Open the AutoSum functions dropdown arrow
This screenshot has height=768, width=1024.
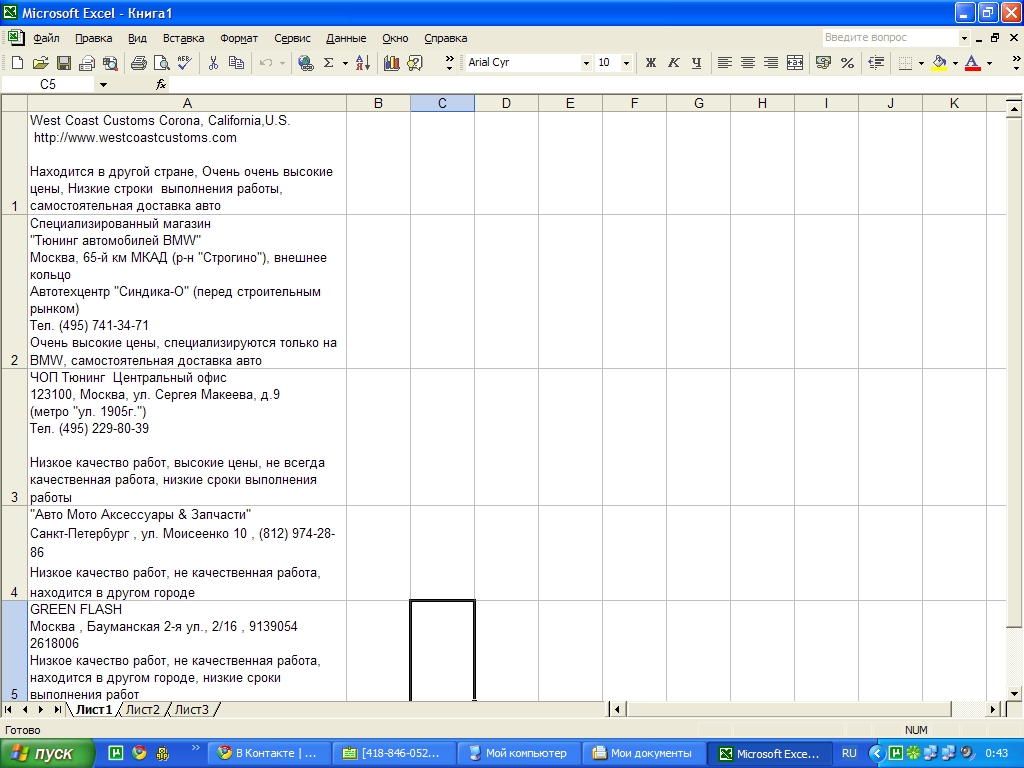click(x=345, y=63)
